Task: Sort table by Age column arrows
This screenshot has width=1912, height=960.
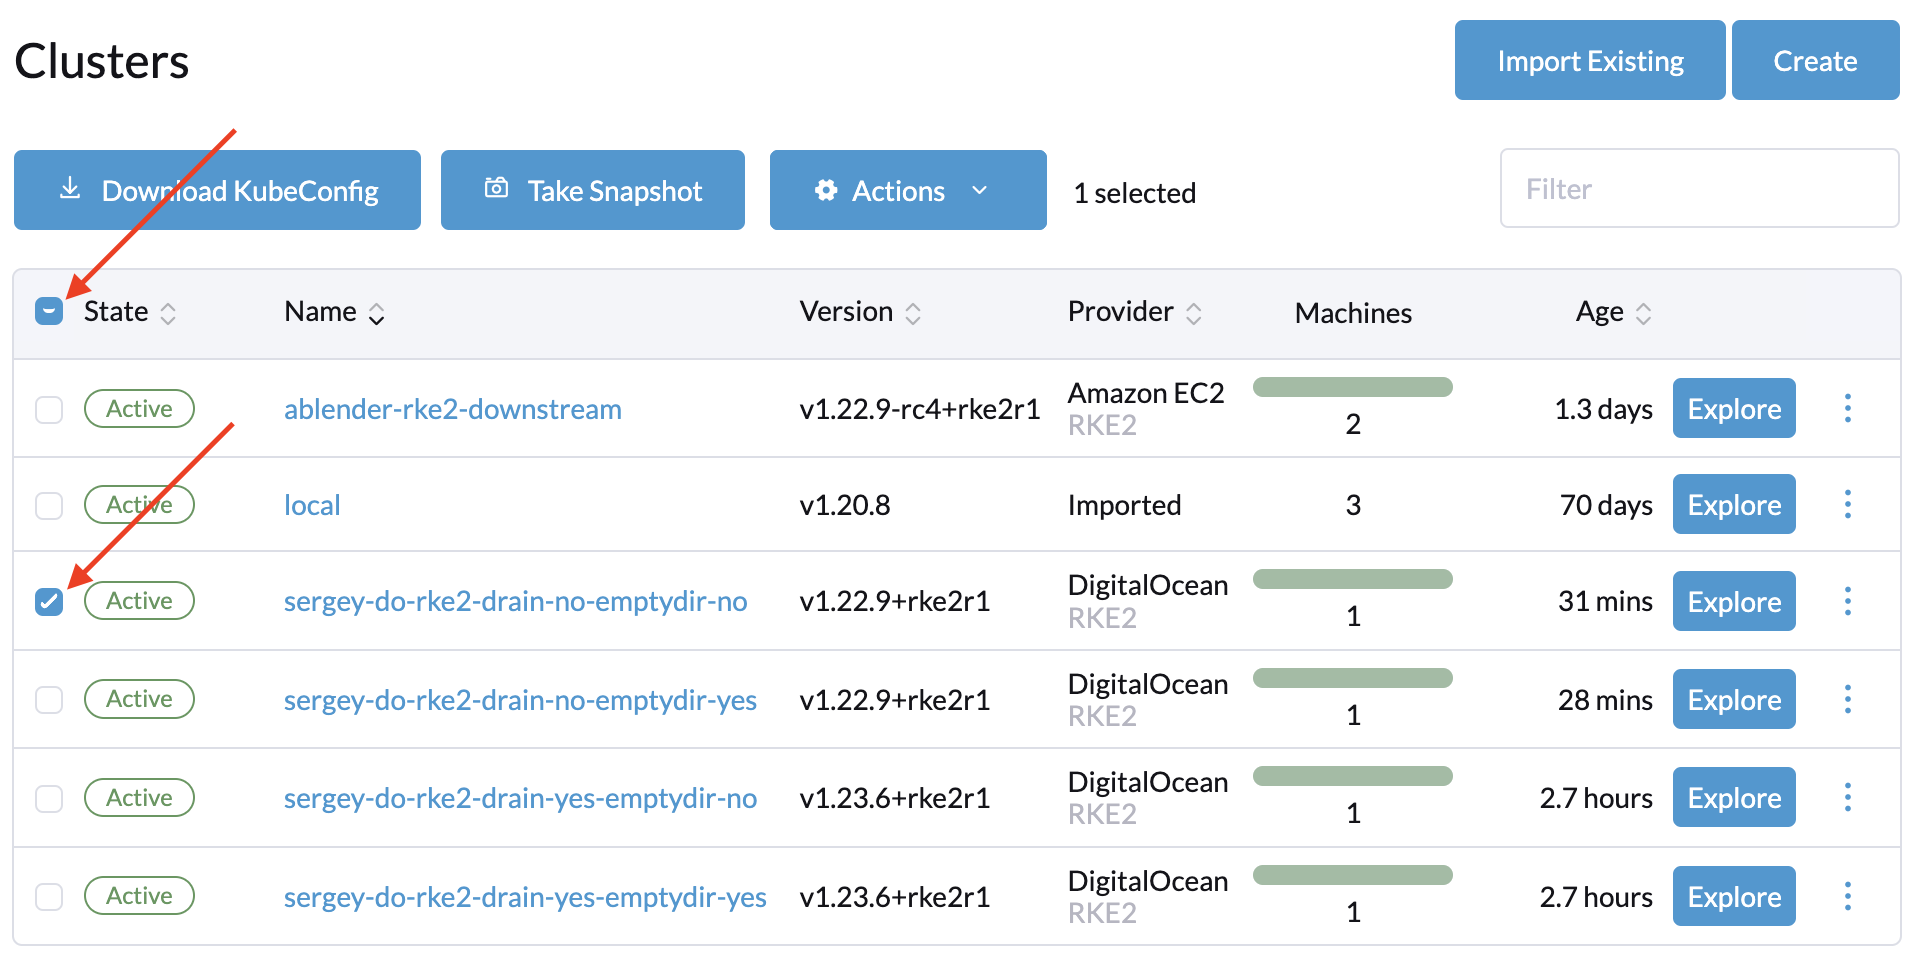Action: tap(1643, 313)
